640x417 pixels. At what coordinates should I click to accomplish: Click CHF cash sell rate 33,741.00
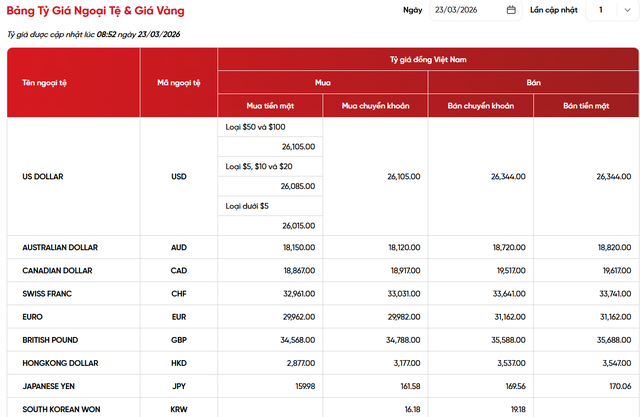[616, 294]
